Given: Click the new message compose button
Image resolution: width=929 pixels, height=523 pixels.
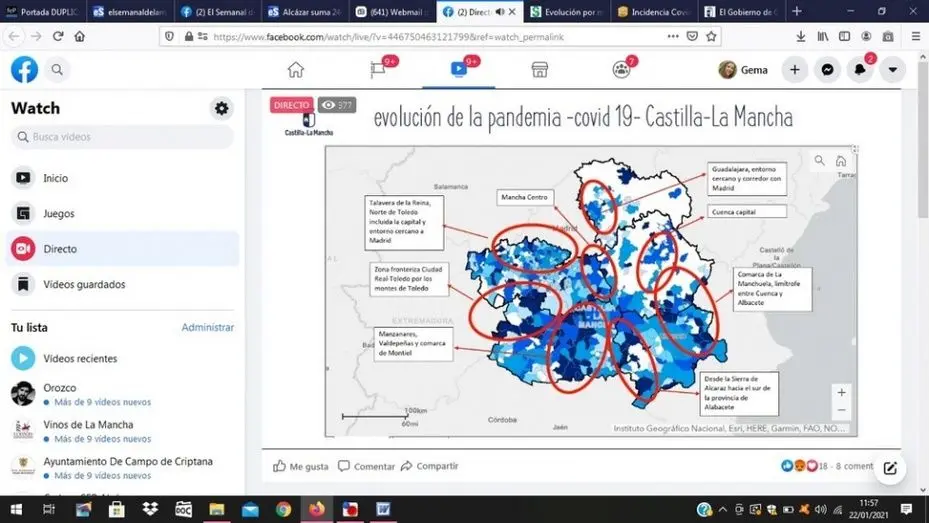Looking at the screenshot, I should tap(889, 468).
